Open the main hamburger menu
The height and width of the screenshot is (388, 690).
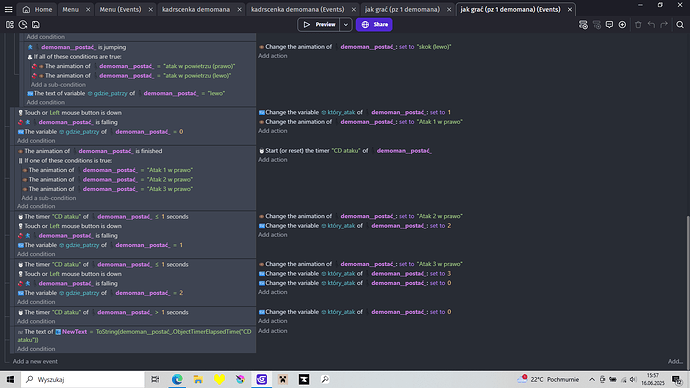8,9
